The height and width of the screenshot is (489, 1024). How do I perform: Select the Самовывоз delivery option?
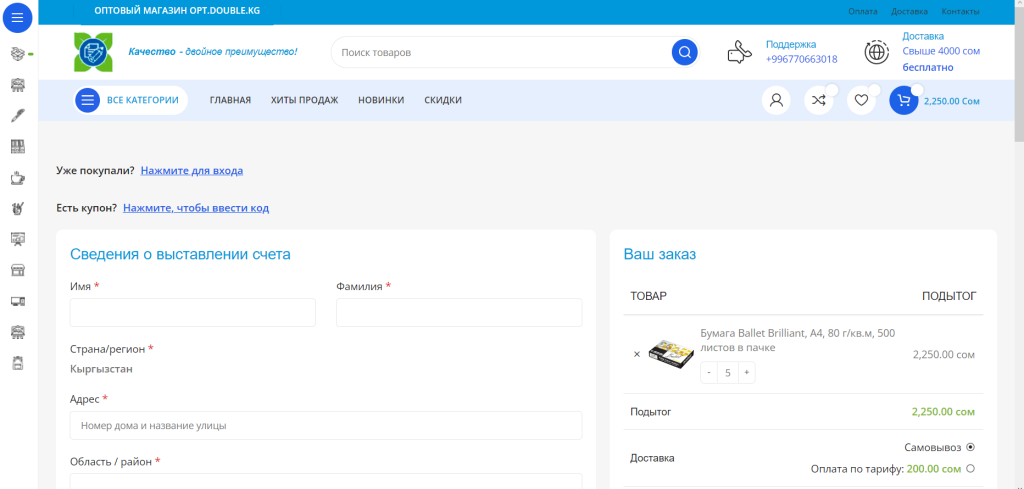click(970, 447)
